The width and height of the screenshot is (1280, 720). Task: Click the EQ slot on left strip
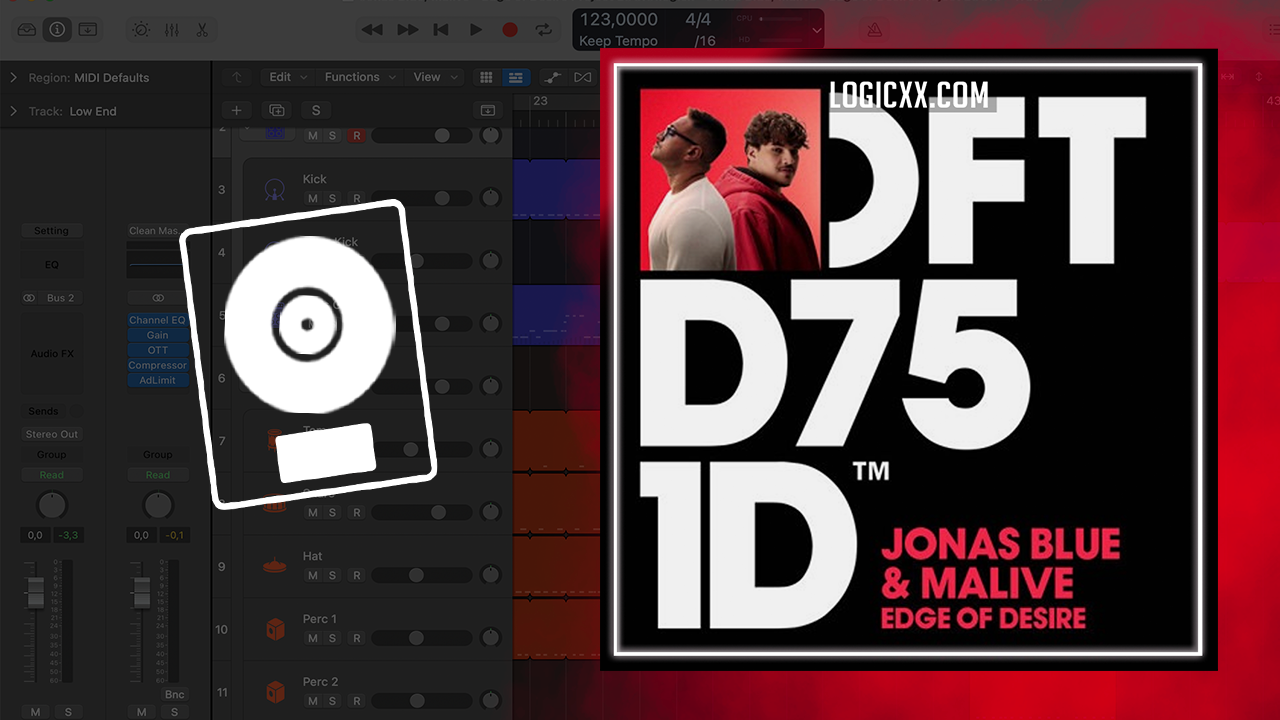coord(52,265)
